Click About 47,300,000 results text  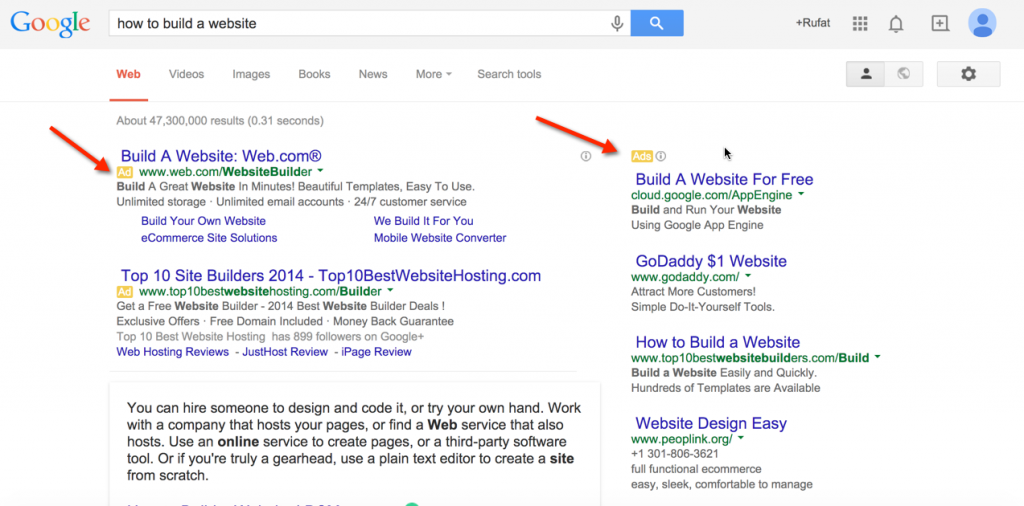point(219,121)
